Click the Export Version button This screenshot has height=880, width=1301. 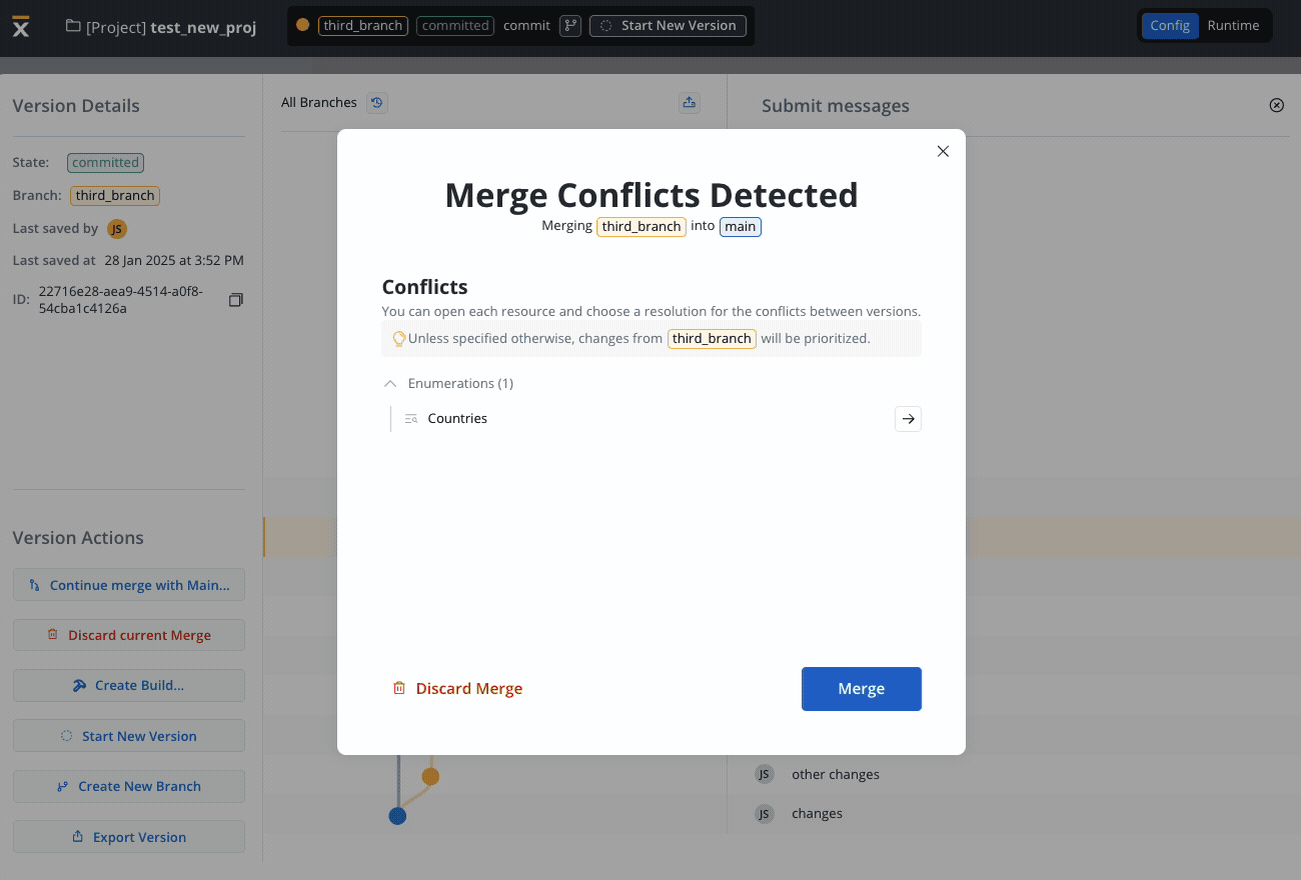click(x=129, y=837)
